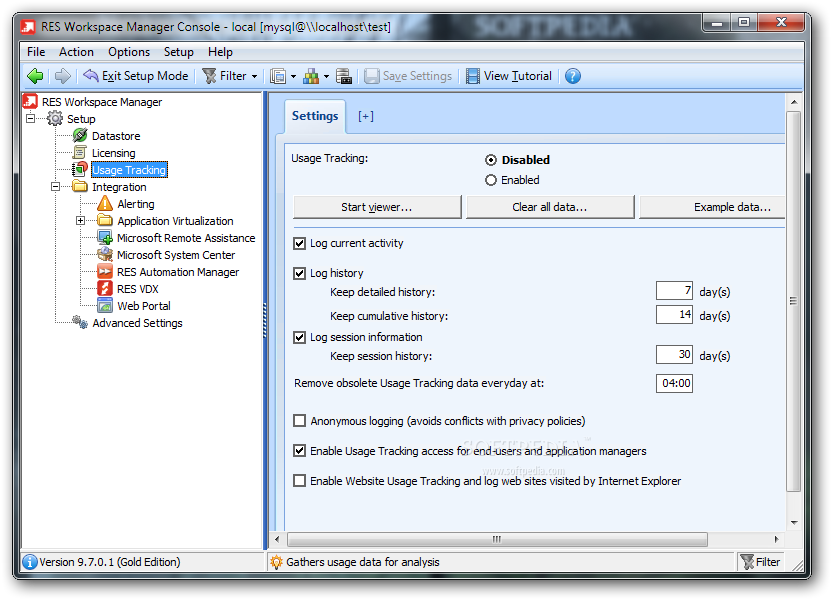The width and height of the screenshot is (832, 600).
Task: Open the colored blocks icon dropdown arrow
Action: coord(326,77)
